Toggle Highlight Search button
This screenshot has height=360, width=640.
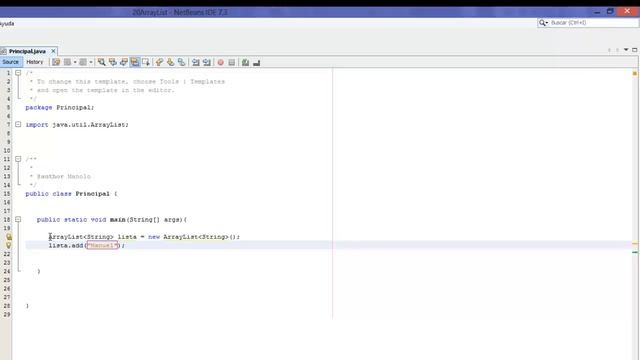(x=135, y=62)
